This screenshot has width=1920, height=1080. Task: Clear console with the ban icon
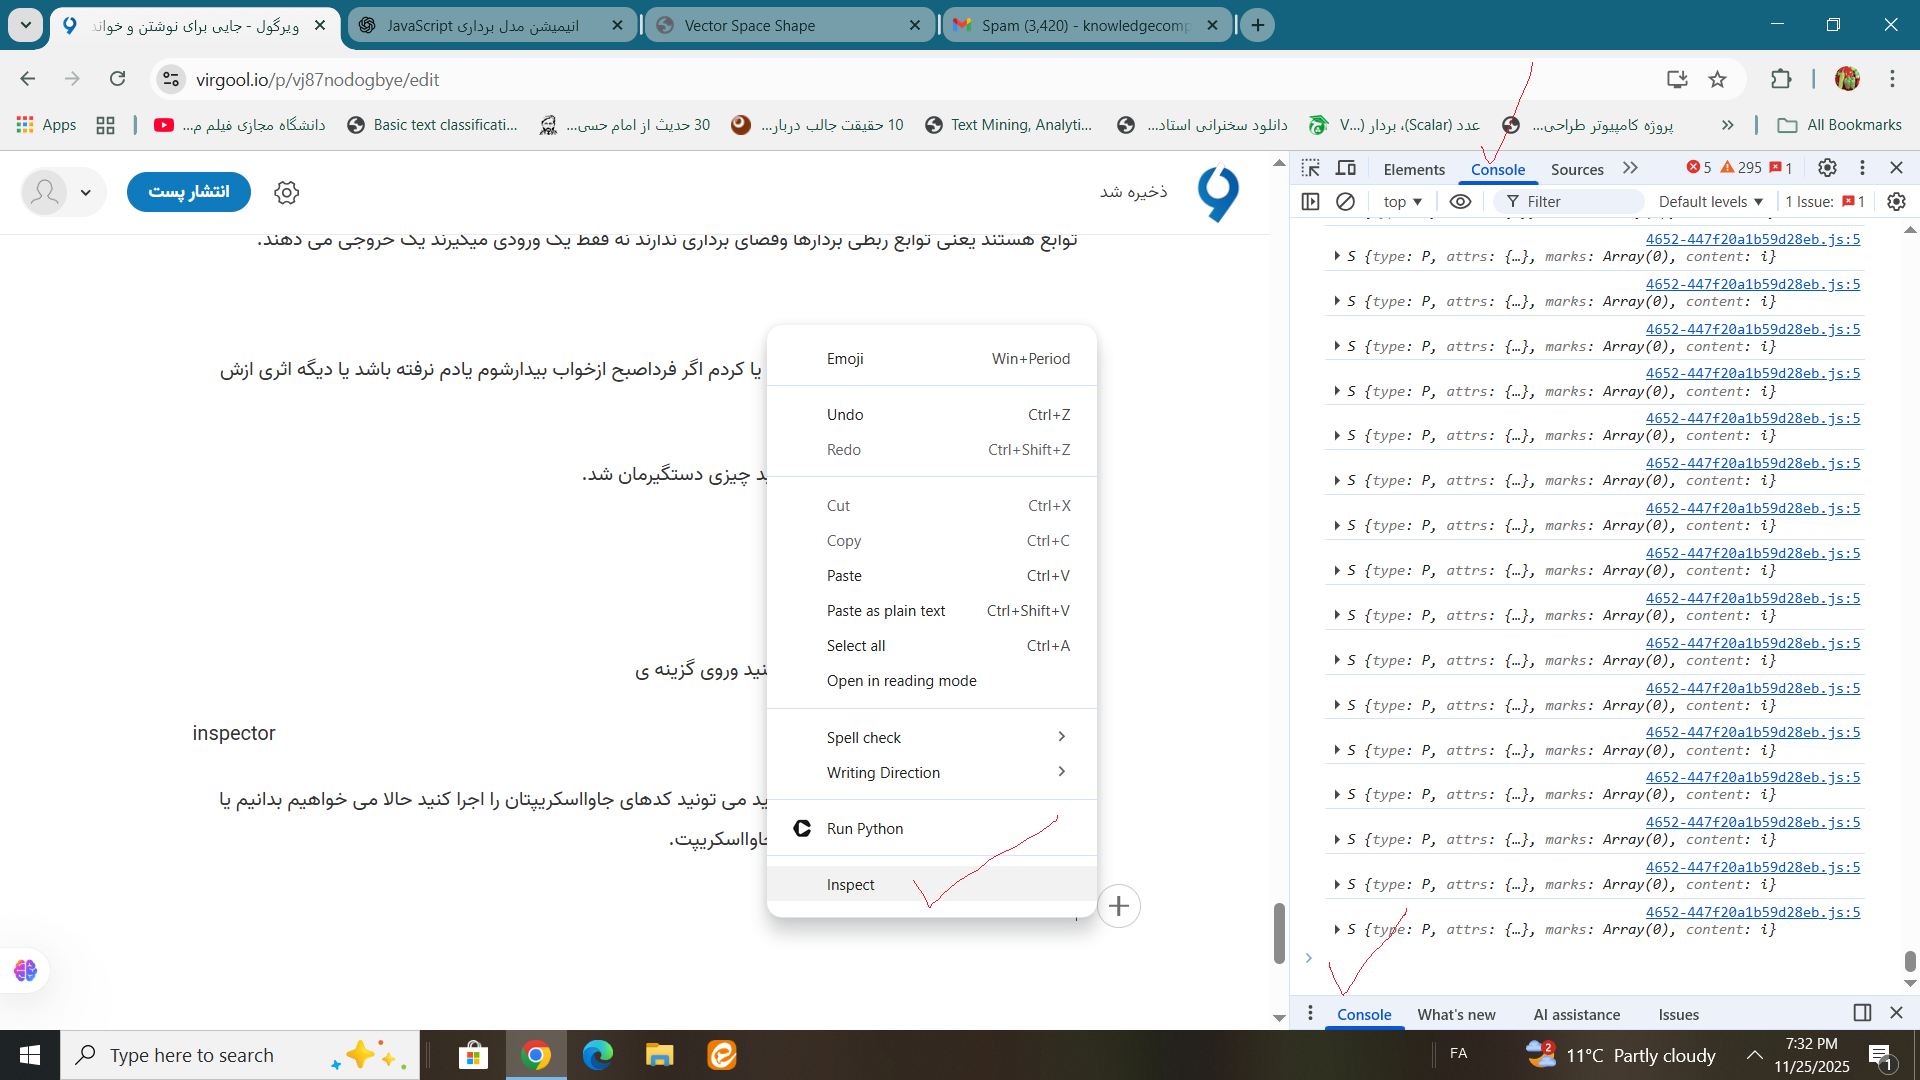tap(1345, 201)
